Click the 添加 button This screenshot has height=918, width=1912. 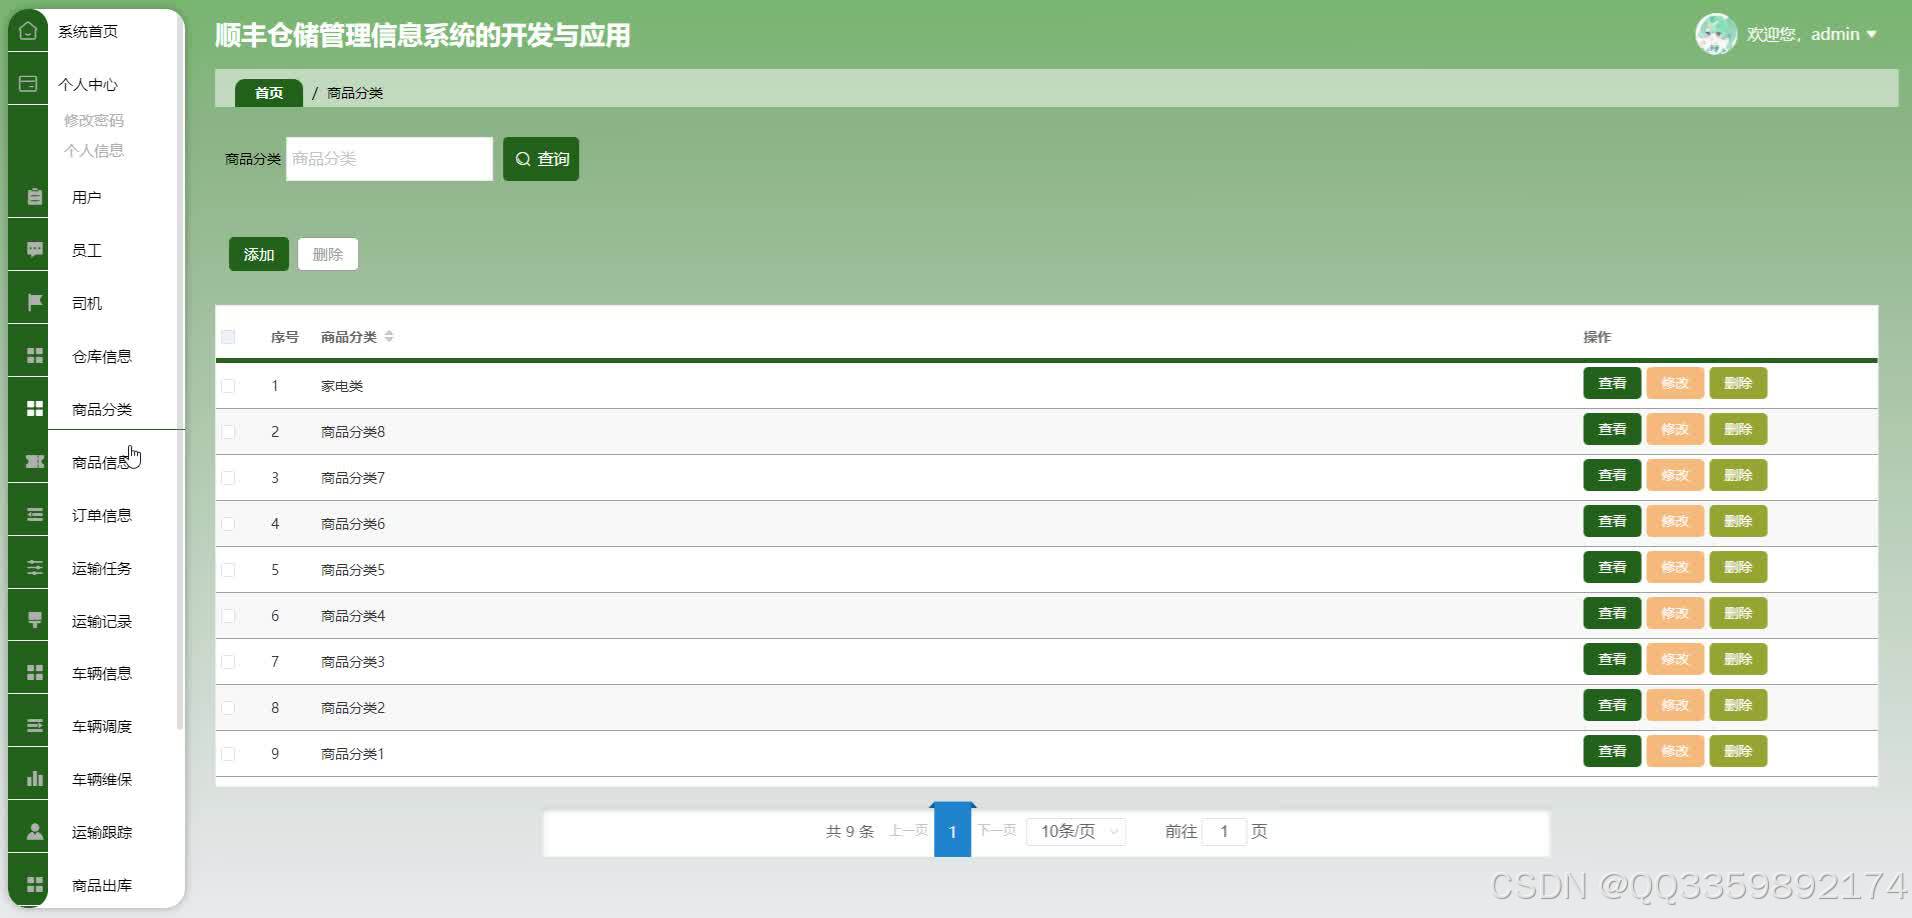point(259,254)
